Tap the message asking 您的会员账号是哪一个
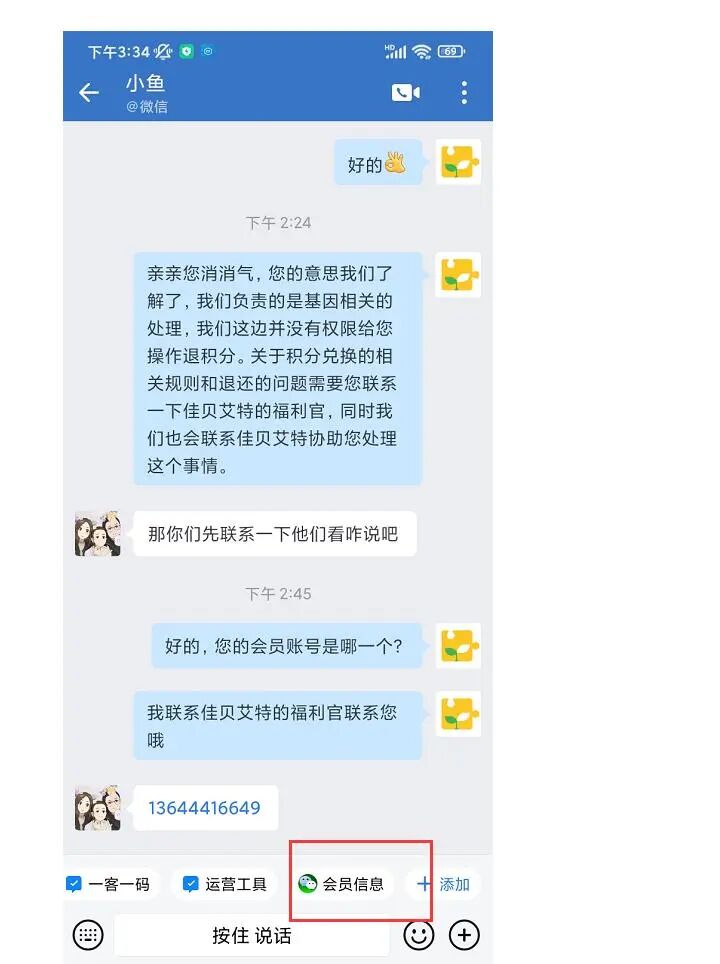Image resolution: width=720 pixels, height=964 pixels. (x=287, y=646)
